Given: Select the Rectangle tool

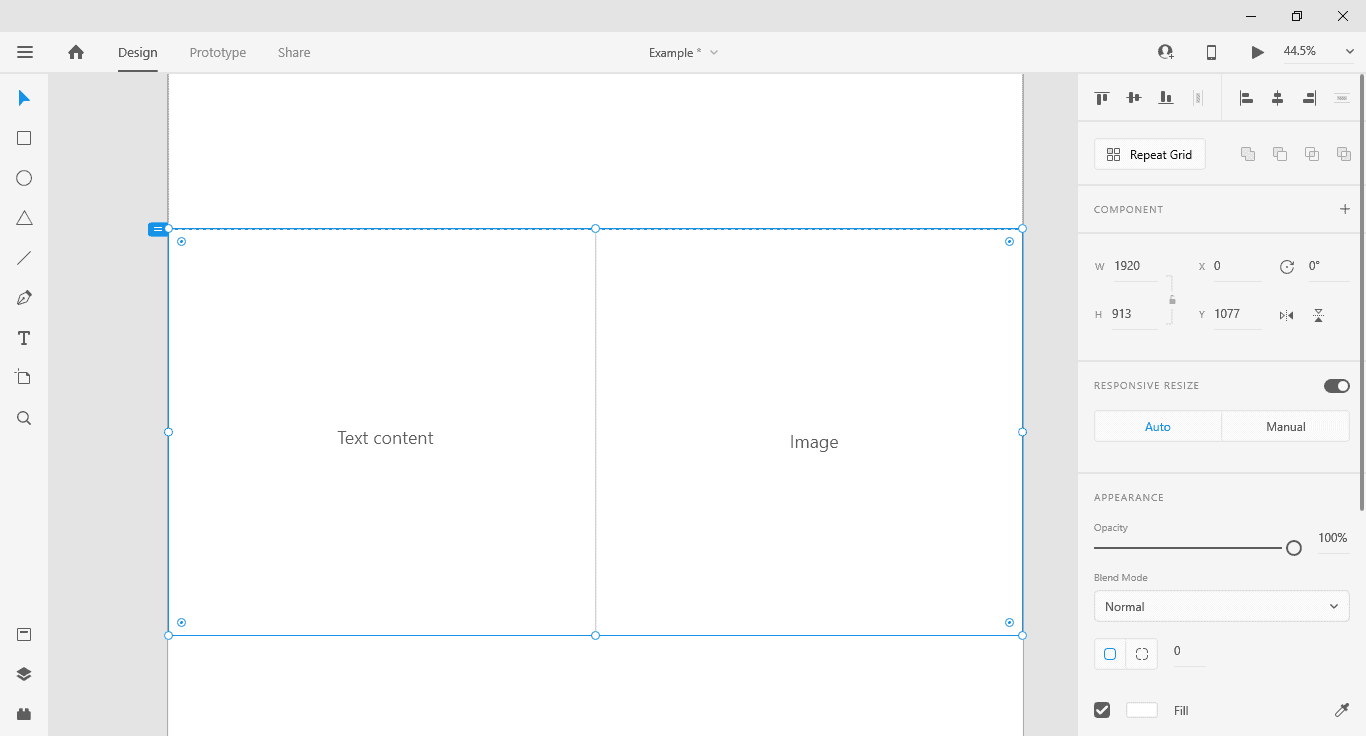Looking at the screenshot, I should 24,138.
